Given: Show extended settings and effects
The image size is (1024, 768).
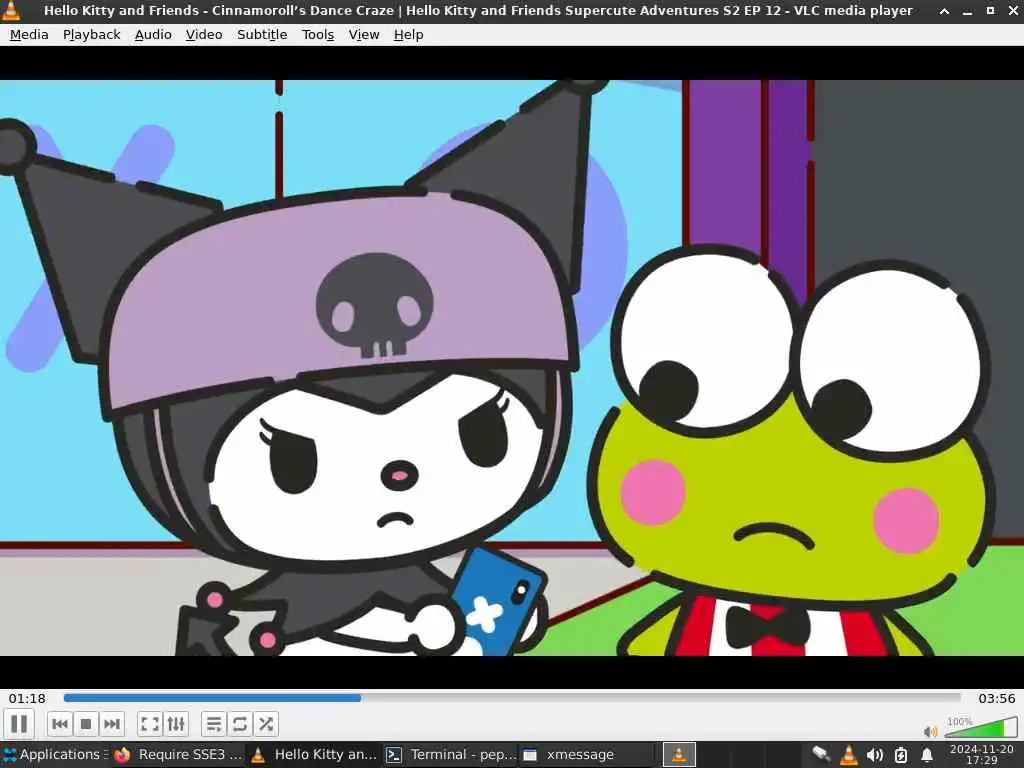Looking at the screenshot, I should 176,724.
